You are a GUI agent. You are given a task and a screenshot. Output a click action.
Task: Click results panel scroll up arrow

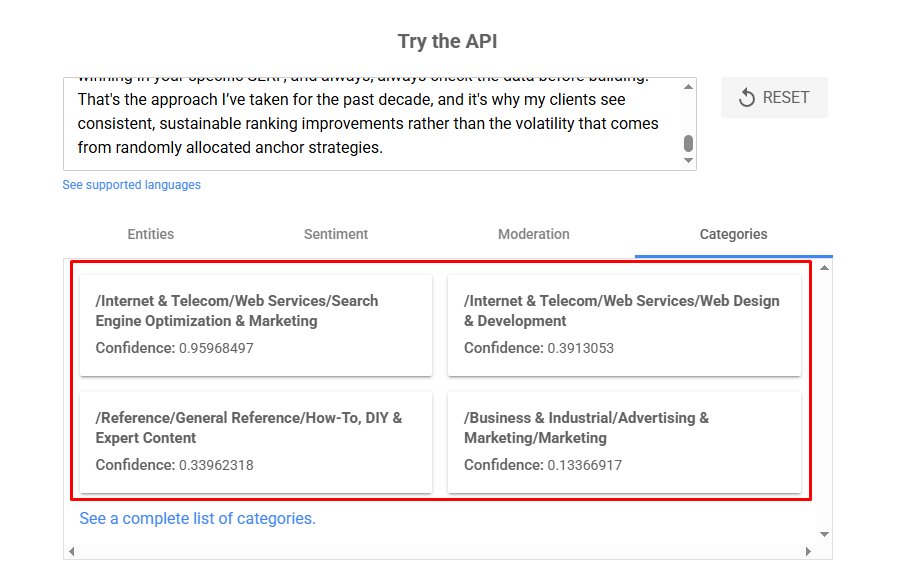click(x=824, y=267)
